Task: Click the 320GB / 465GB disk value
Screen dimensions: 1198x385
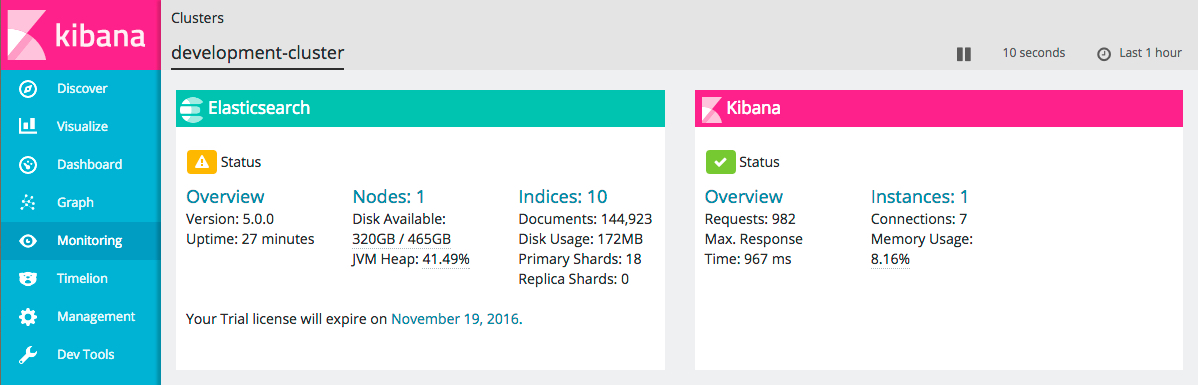Action: pyautogui.click(x=401, y=239)
